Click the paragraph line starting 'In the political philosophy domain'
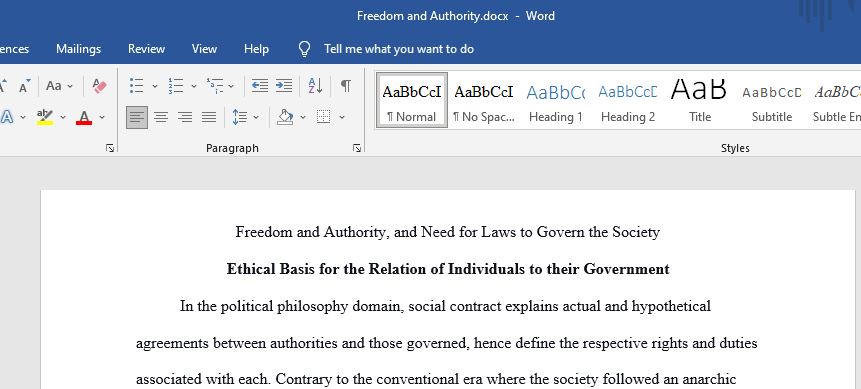This screenshot has height=389, width=861. (x=445, y=306)
